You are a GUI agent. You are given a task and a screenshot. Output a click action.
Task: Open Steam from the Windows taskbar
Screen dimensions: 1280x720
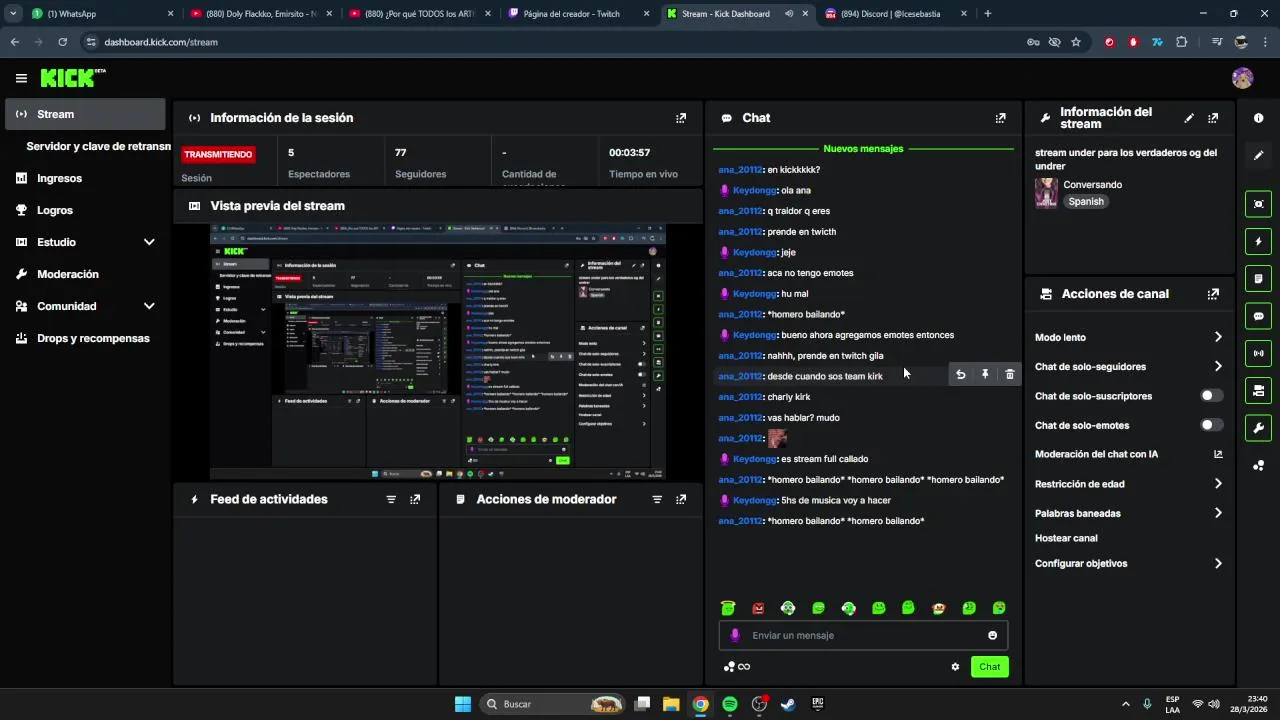788,704
